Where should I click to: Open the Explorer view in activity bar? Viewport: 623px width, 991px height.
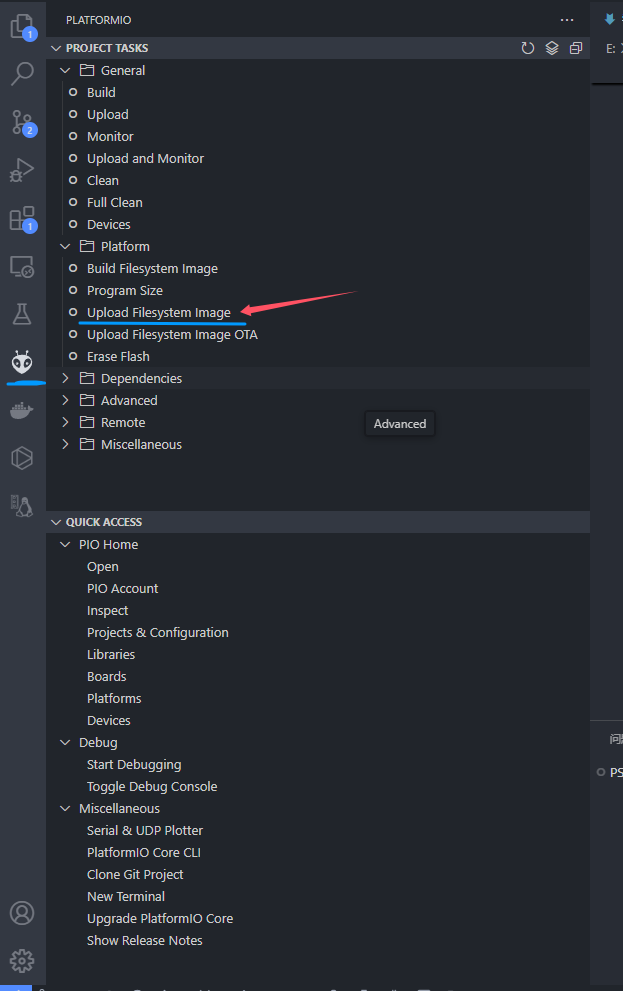[22, 27]
